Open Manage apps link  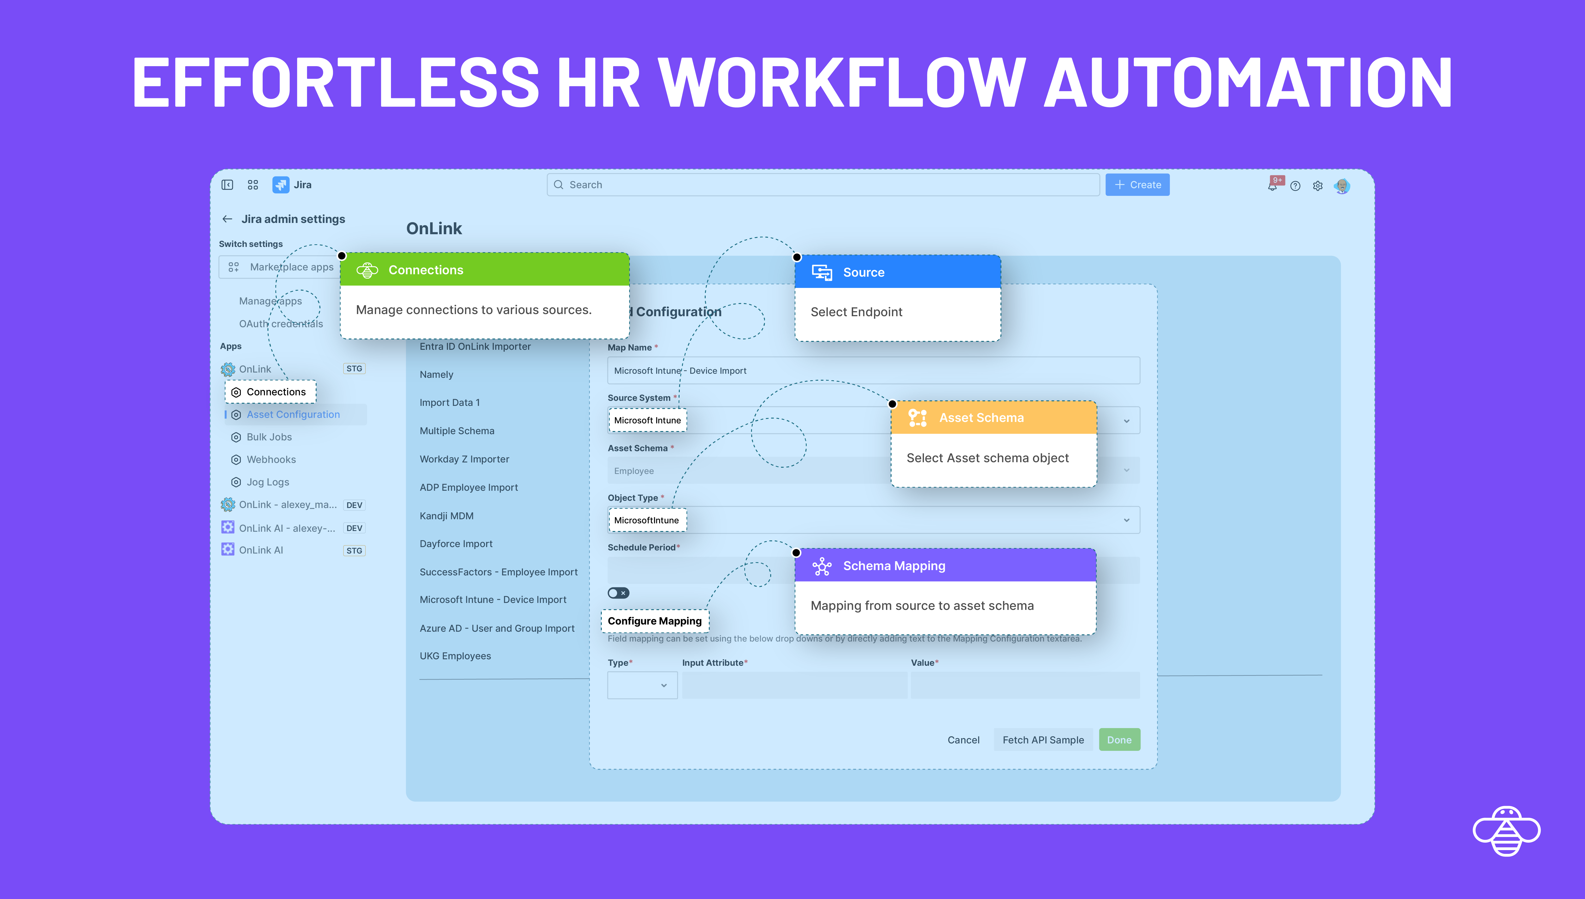click(270, 301)
